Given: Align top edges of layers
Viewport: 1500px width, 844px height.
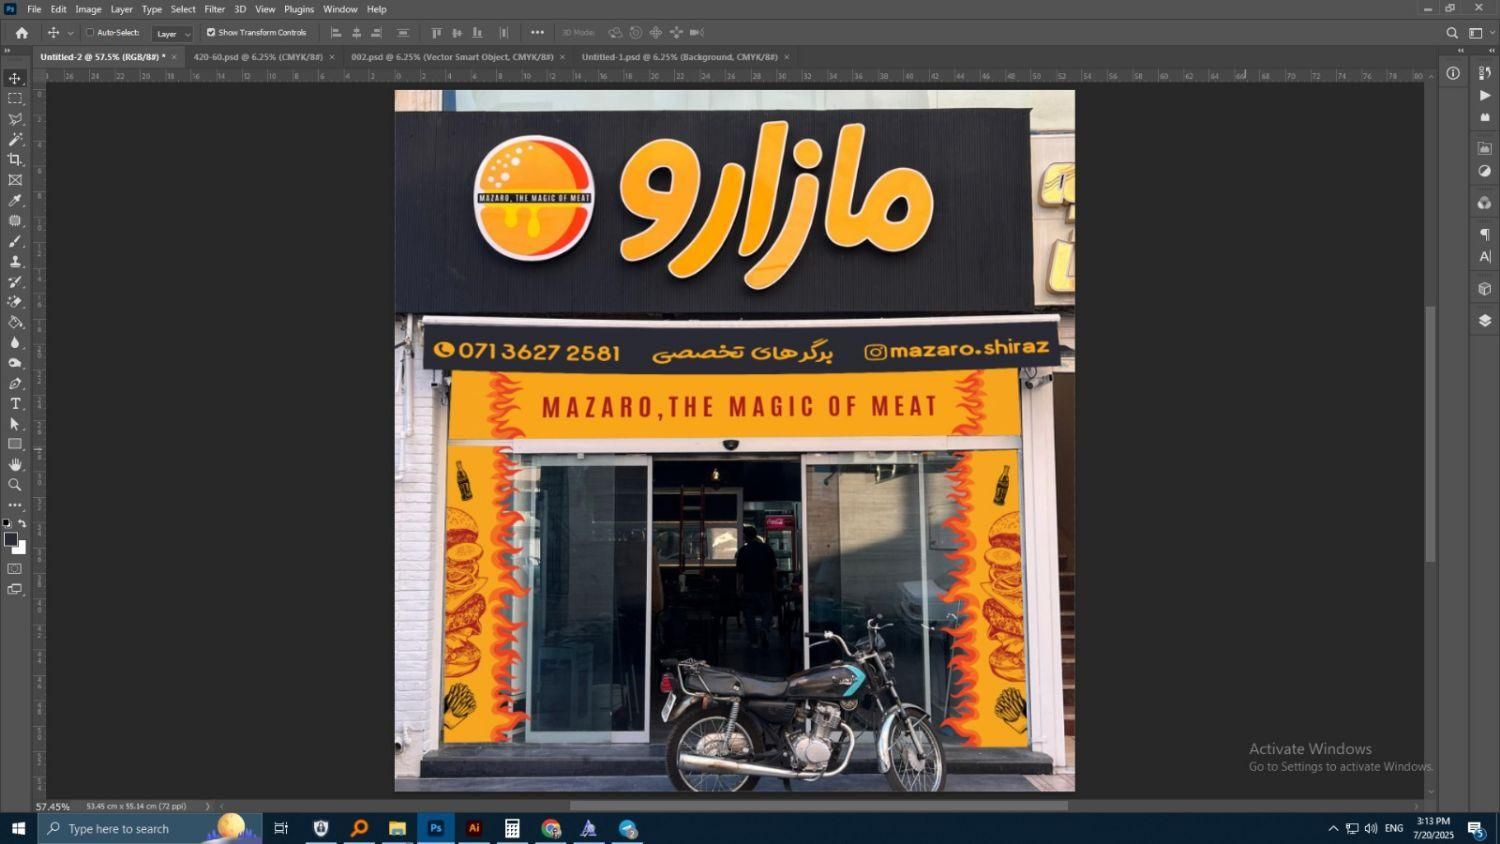Looking at the screenshot, I should pos(436,33).
